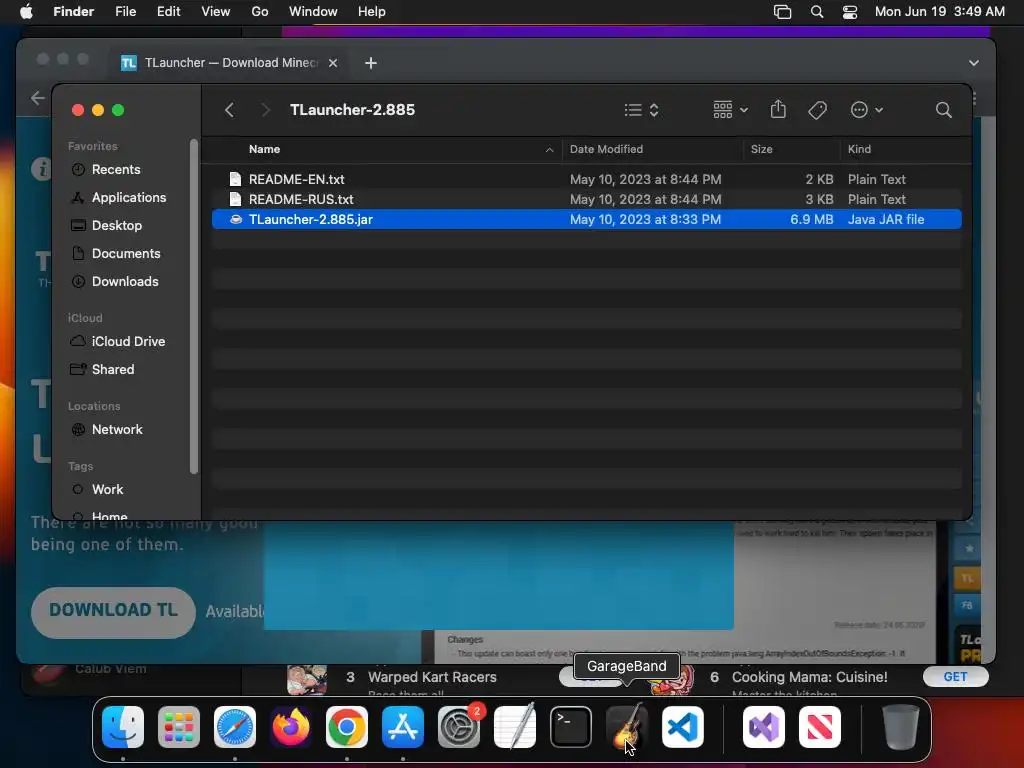1024x768 pixels.
Task: Switch to TLauncher browser tab
Action: 230,63
